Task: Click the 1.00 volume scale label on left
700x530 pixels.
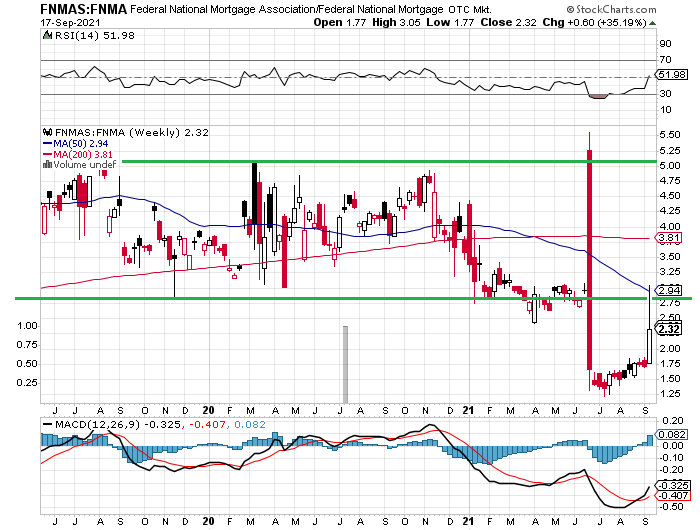Action: click(x=27, y=326)
